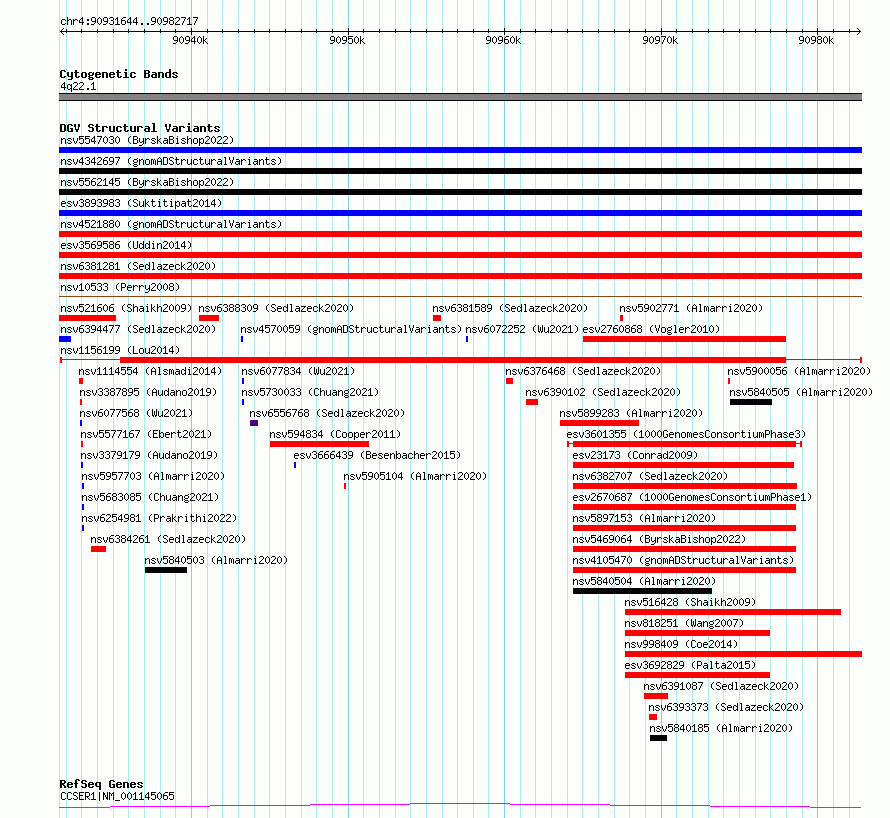Viewport: 890px width, 818px height.
Task: Select the nsv521606 (Shaikh2009) label
Action: [x=126, y=308]
